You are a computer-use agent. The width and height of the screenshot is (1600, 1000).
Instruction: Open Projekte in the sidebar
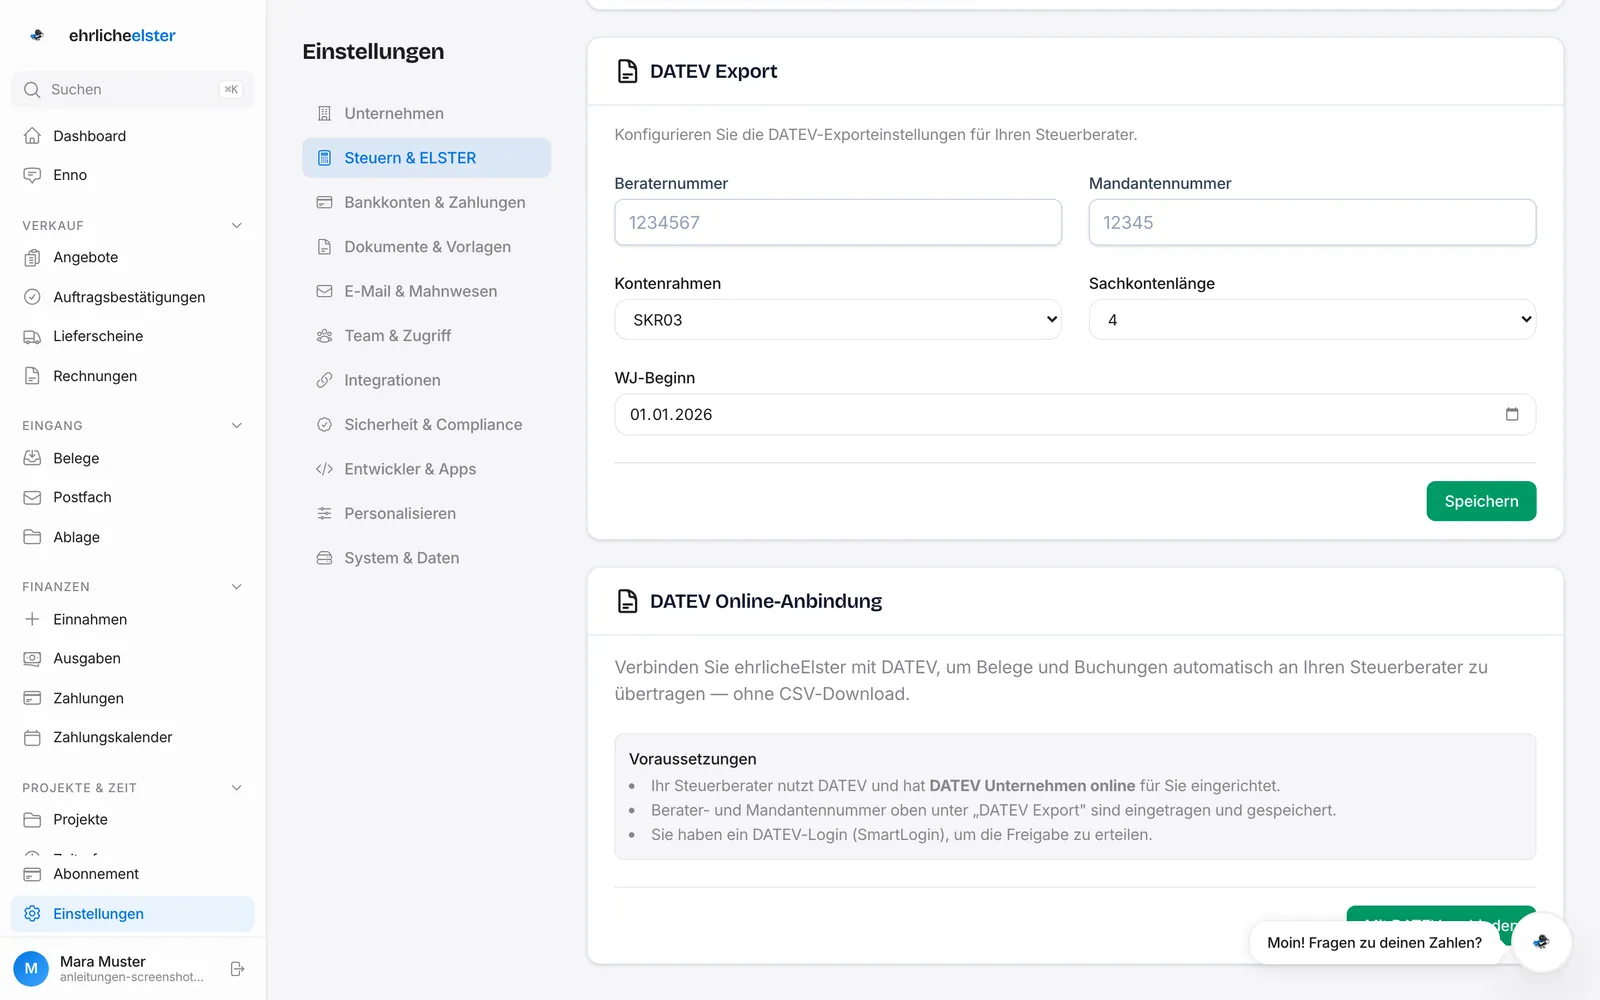click(133, 819)
